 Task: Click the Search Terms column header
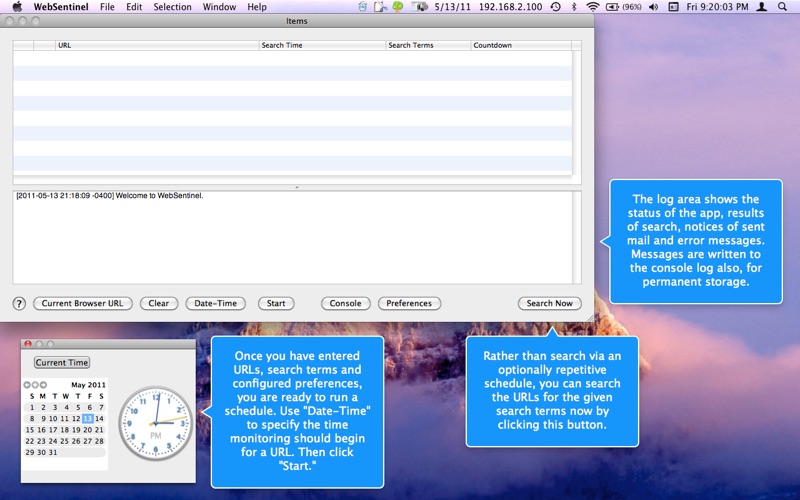coord(428,45)
